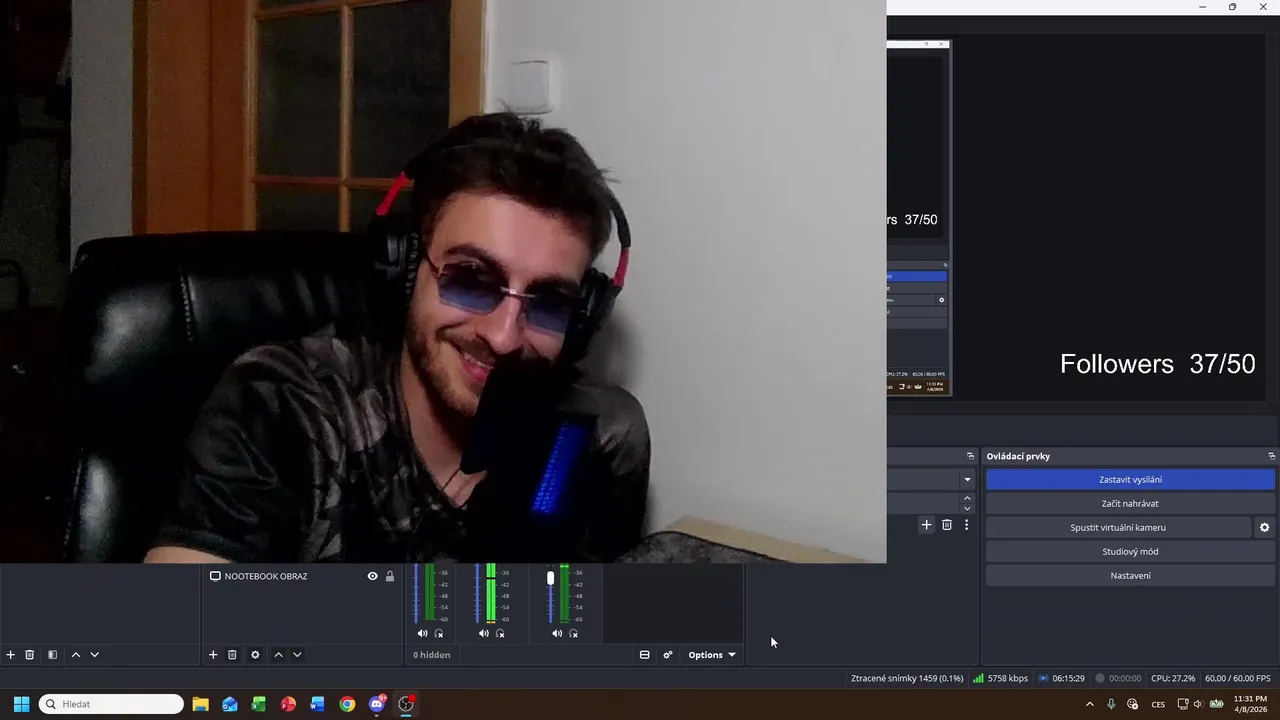Viewport: 1280px width, 720px height.
Task: Open the Windows Start menu
Action: [21, 704]
